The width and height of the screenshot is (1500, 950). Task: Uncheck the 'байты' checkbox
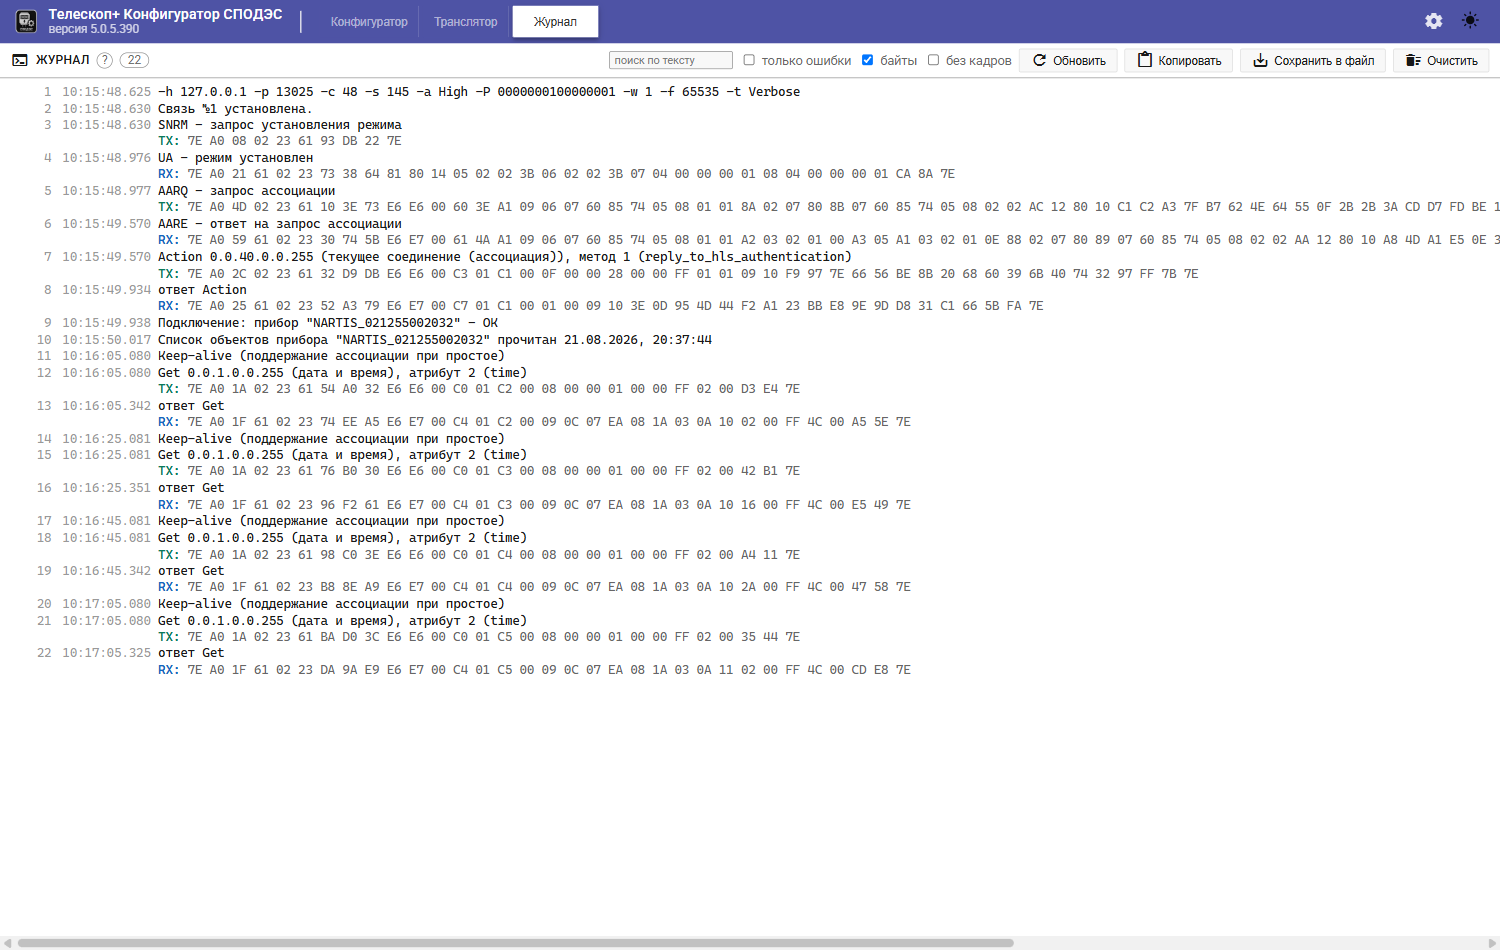(x=868, y=60)
